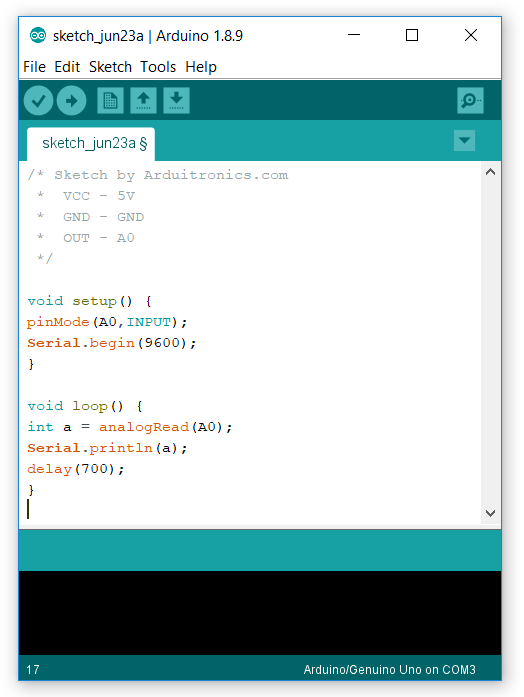The height and width of the screenshot is (697, 524).
Task: Open the Sketch menu
Action: click(x=110, y=67)
